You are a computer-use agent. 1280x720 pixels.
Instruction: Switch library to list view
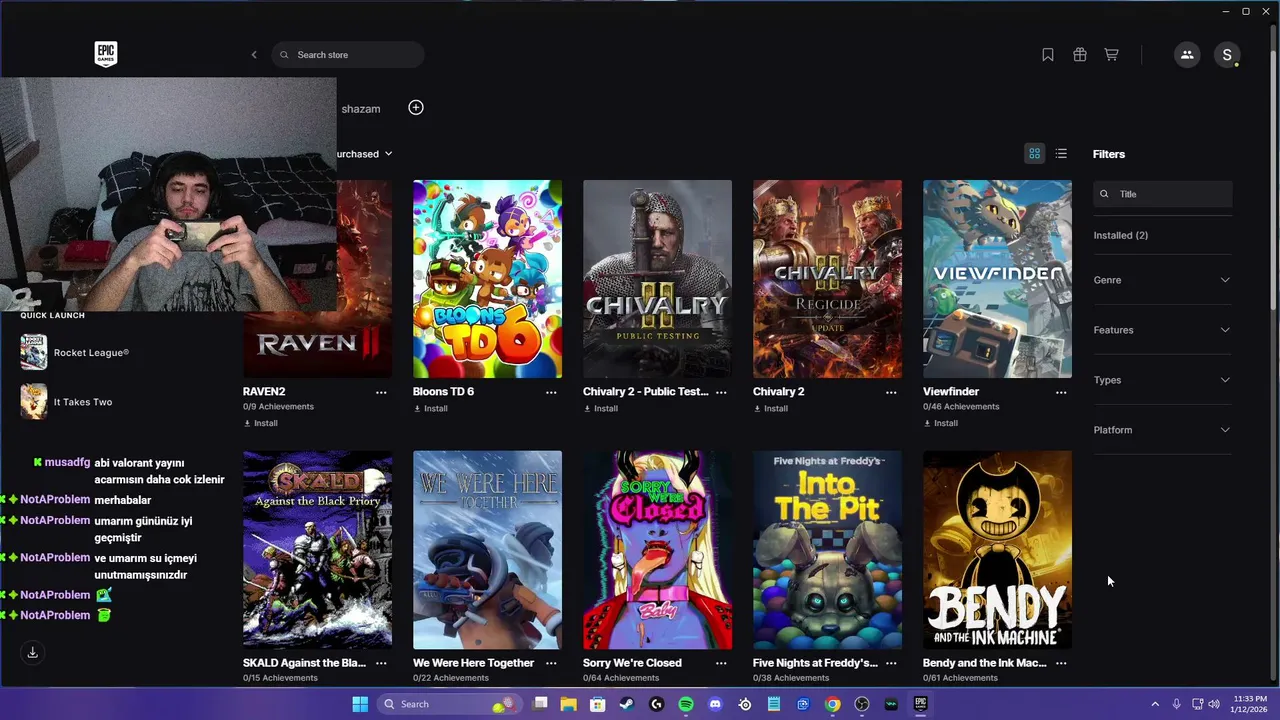pyautogui.click(x=1061, y=154)
